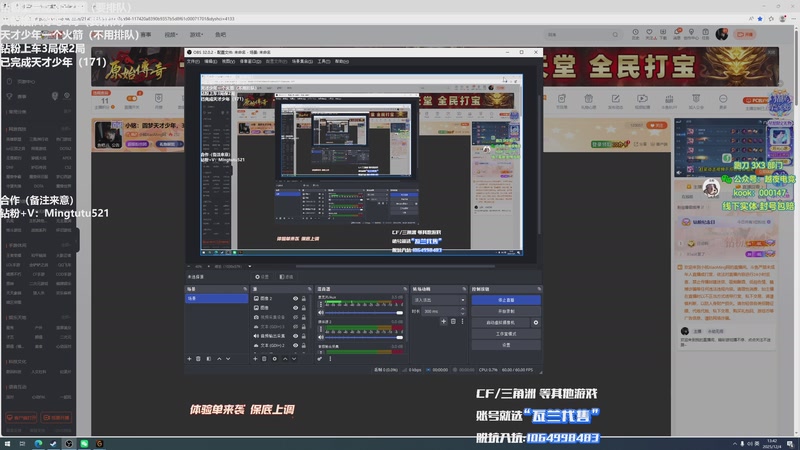Add a new scene in OBS scenes panel
The width and height of the screenshot is (800, 450).
(x=189, y=359)
